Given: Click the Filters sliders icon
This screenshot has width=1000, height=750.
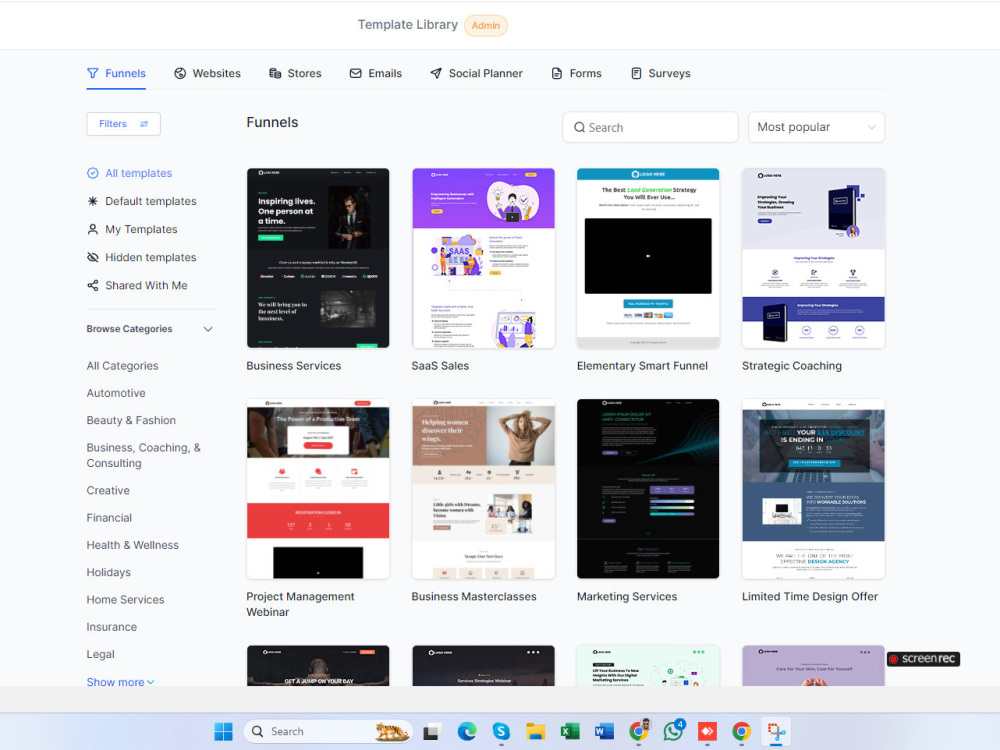Looking at the screenshot, I should pos(144,124).
